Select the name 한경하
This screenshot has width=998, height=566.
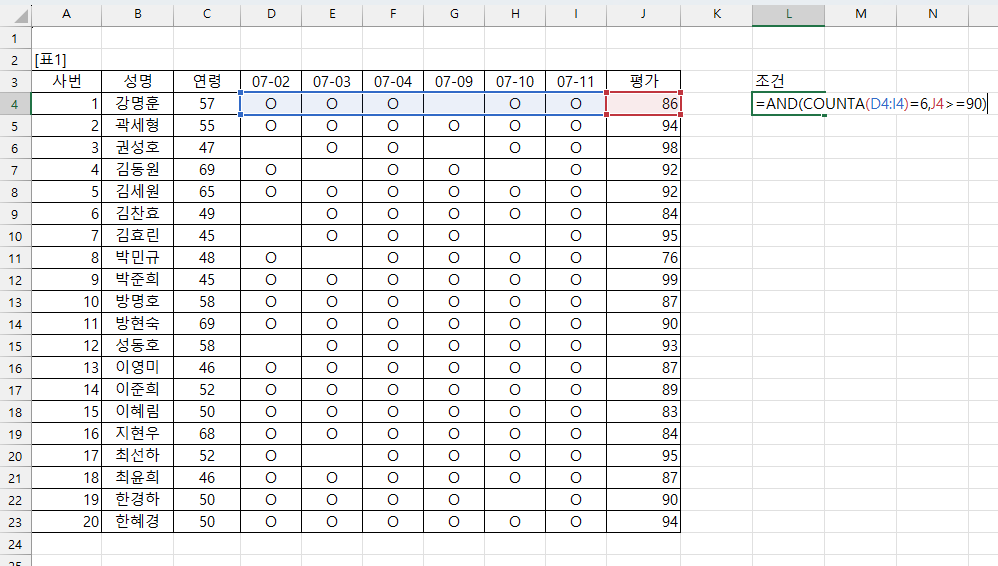[137, 500]
